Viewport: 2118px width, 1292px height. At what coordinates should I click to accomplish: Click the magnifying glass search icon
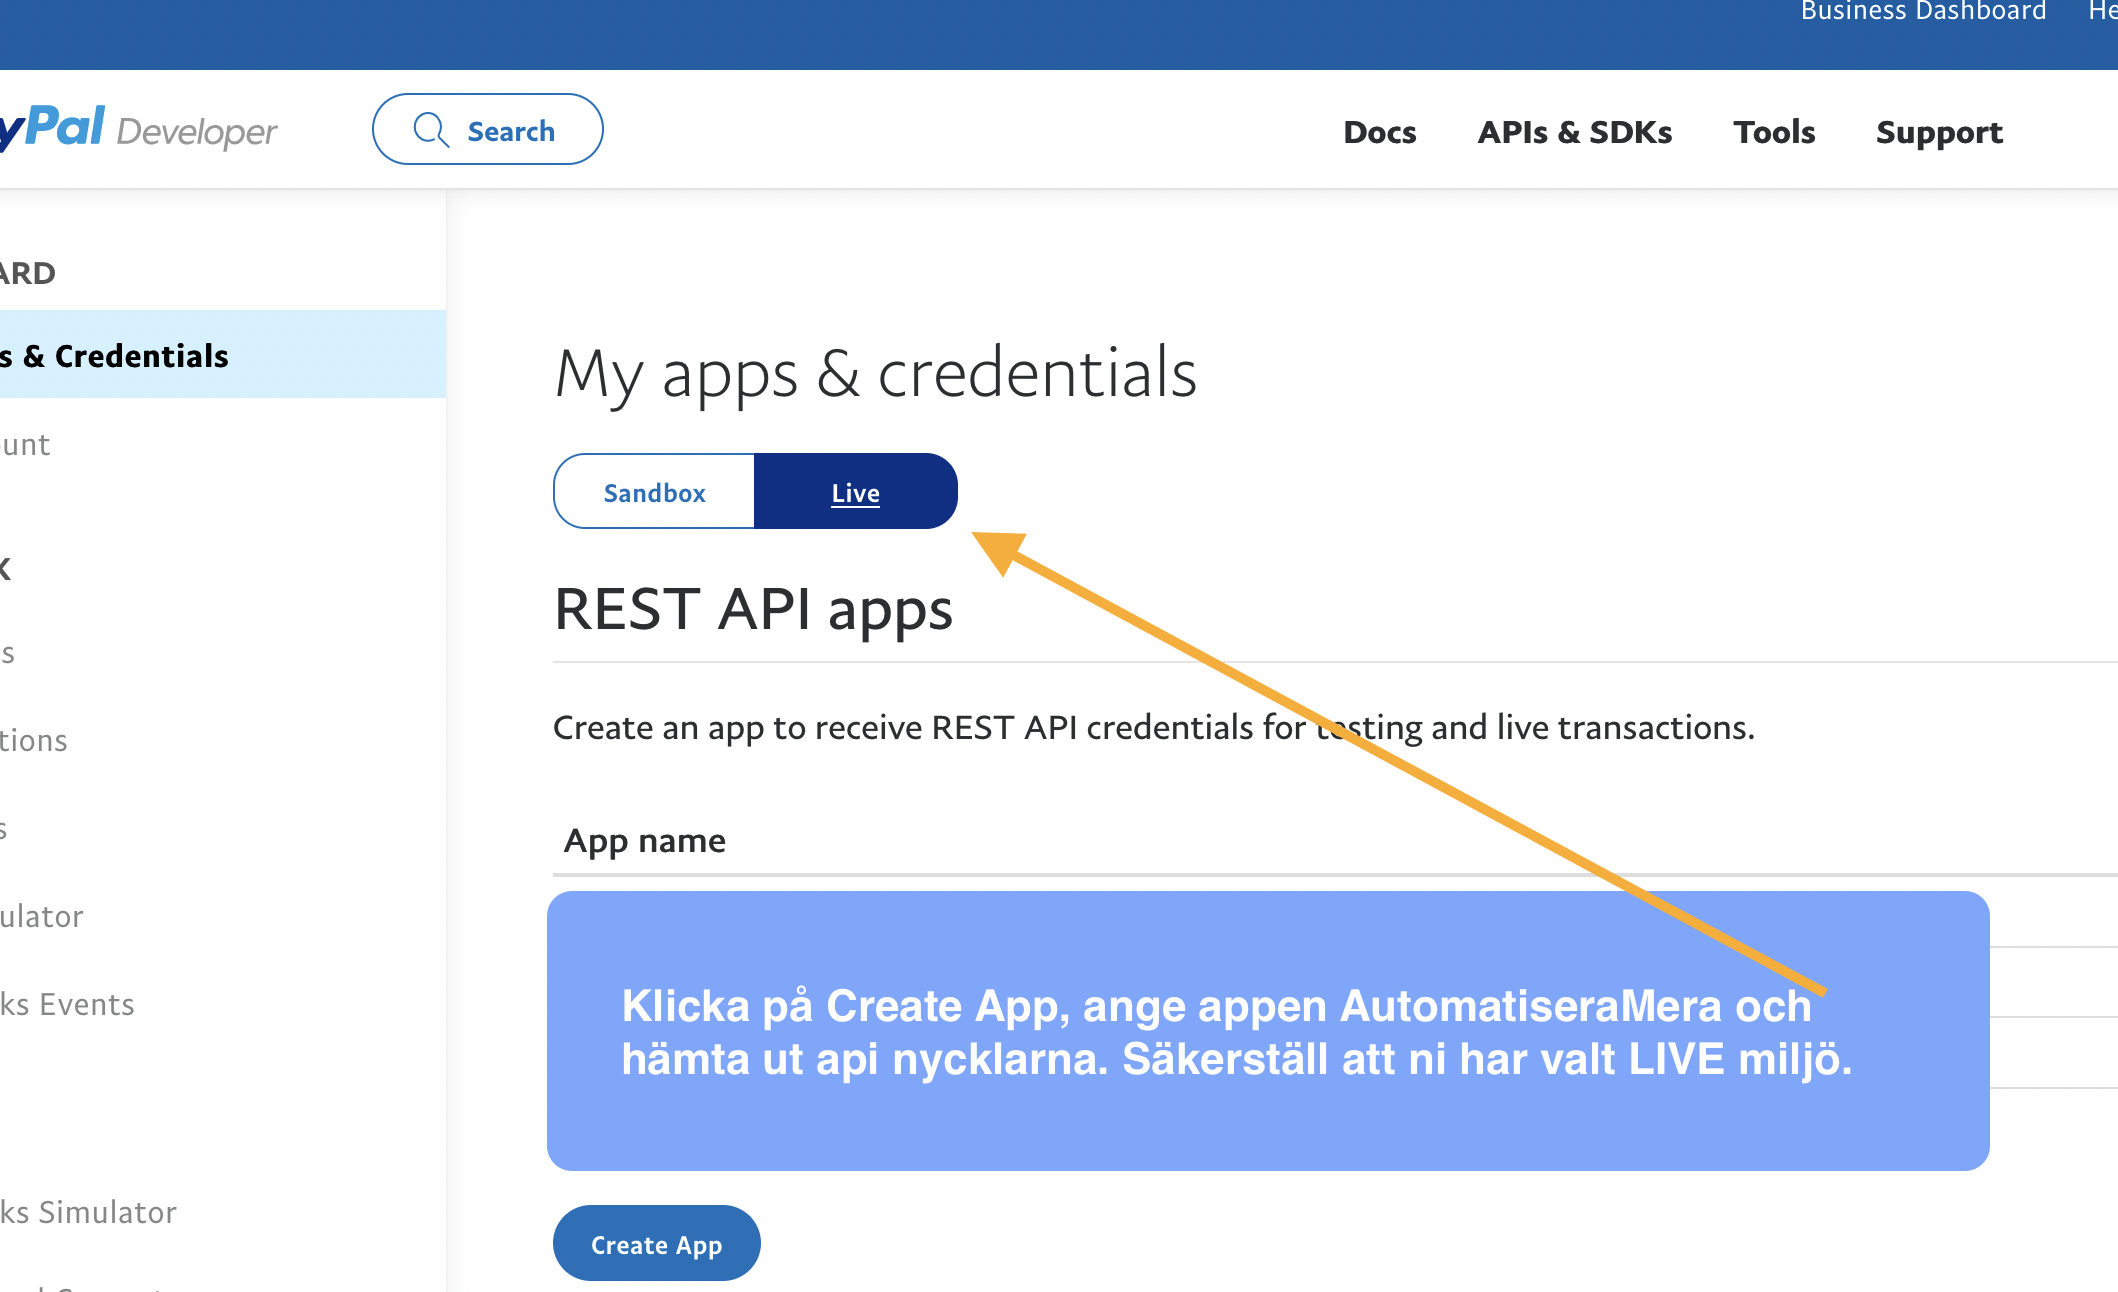[431, 130]
